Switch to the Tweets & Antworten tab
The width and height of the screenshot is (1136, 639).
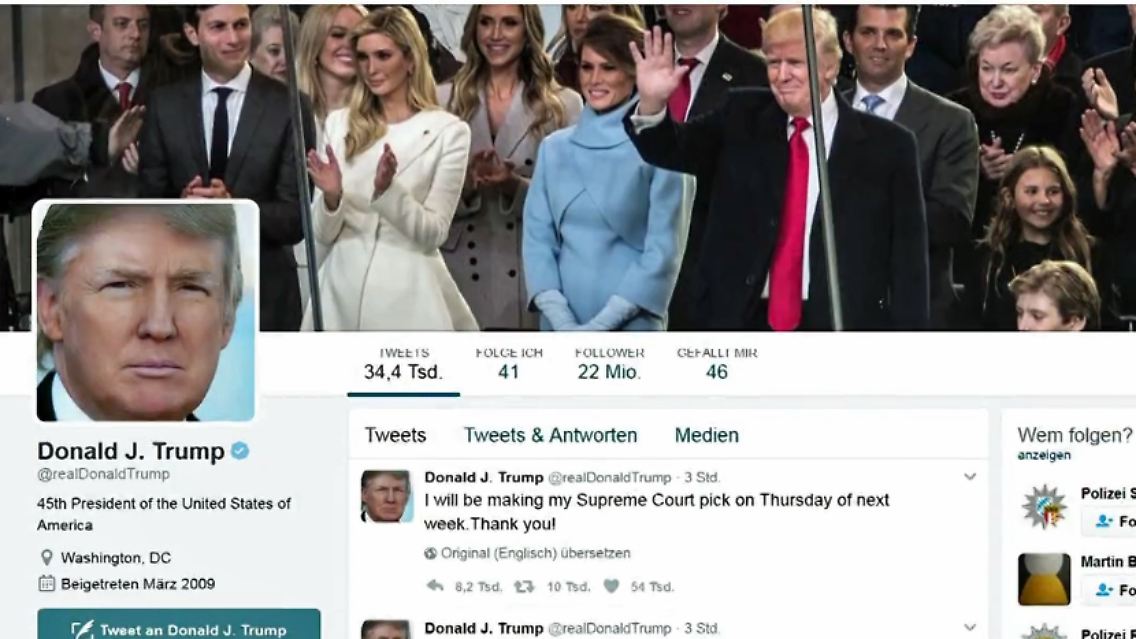pos(551,435)
